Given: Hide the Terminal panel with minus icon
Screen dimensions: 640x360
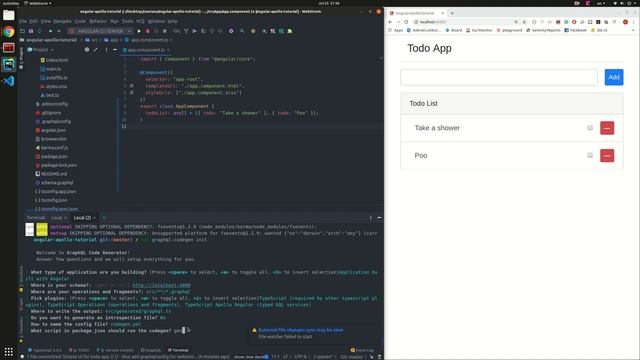Looking at the screenshot, I should (x=379, y=218).
